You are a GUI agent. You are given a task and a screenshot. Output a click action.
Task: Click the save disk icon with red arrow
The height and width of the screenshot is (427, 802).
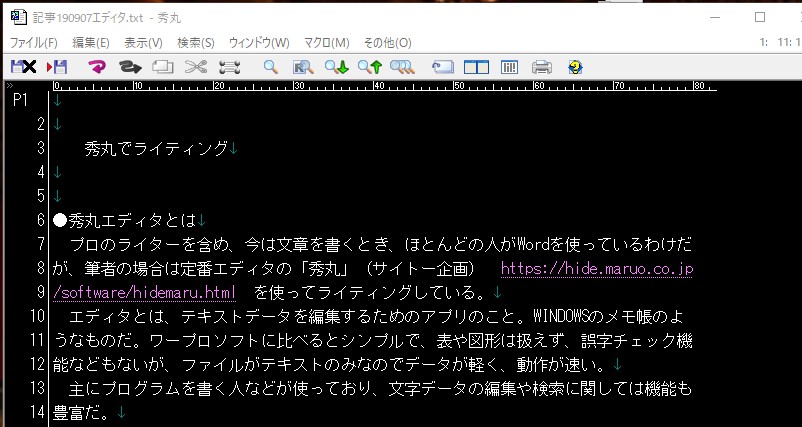(57, 66)
